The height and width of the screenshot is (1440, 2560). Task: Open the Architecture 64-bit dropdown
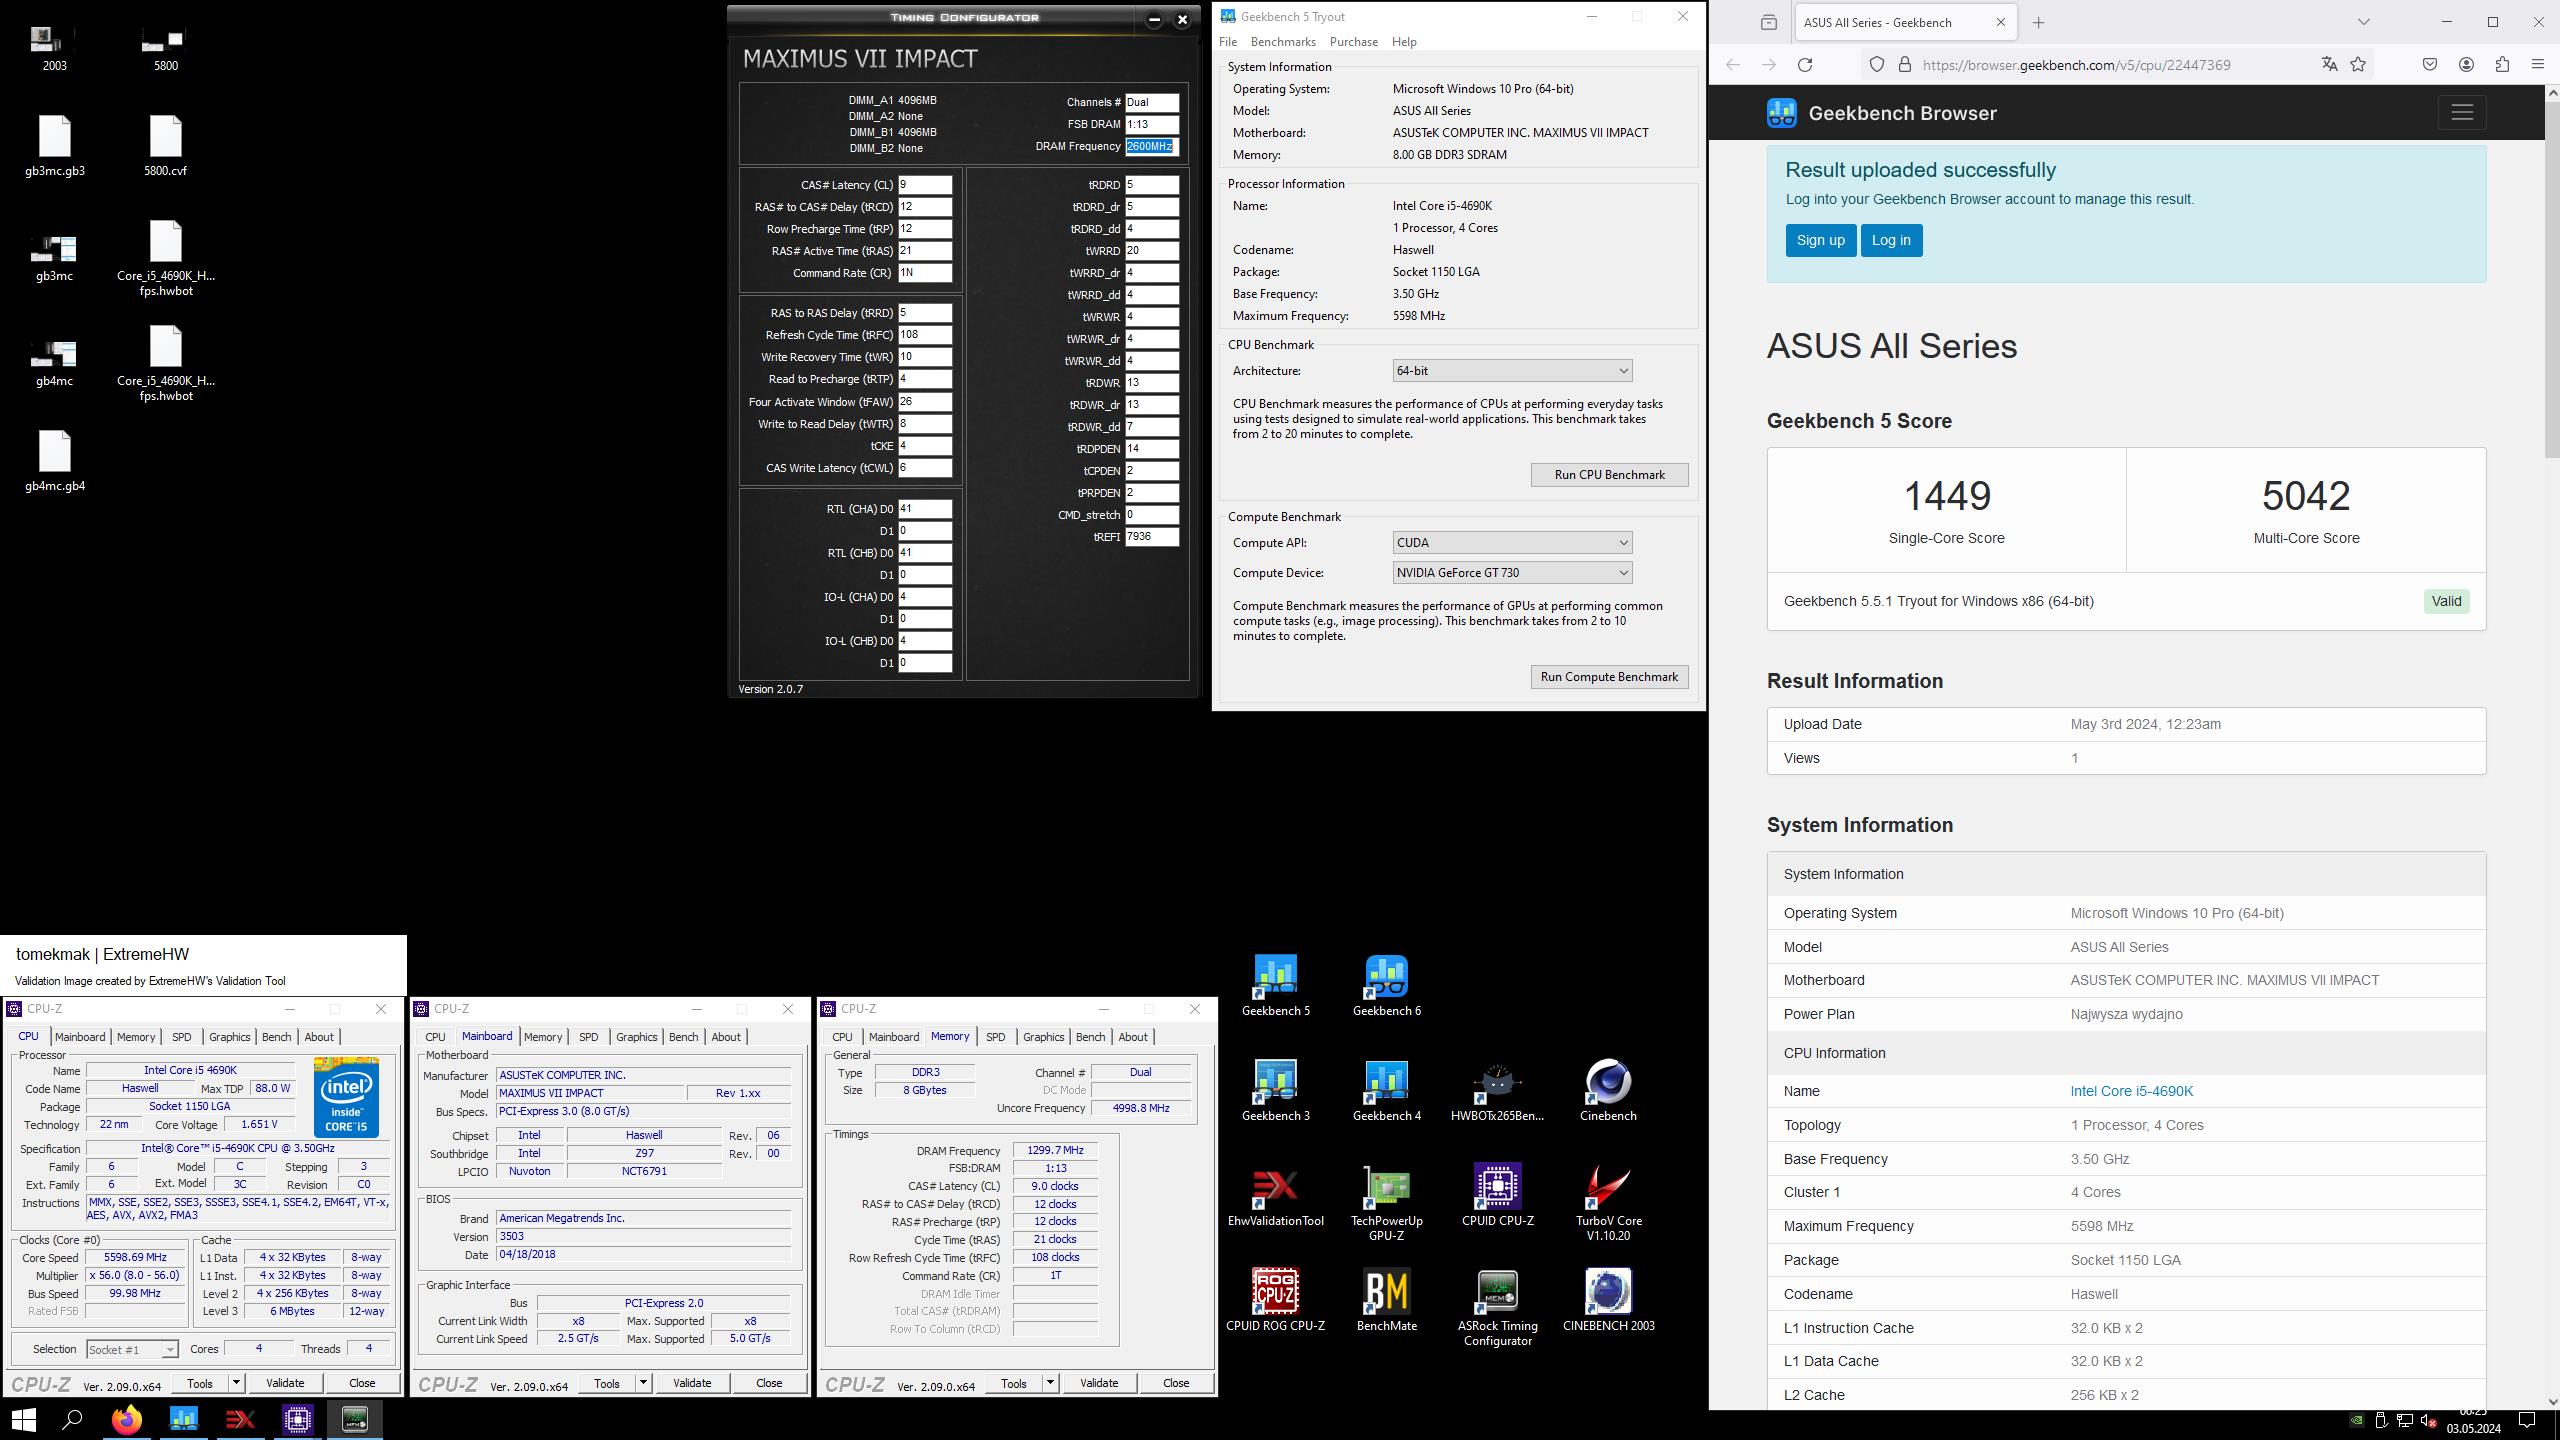pos(1512,371)
